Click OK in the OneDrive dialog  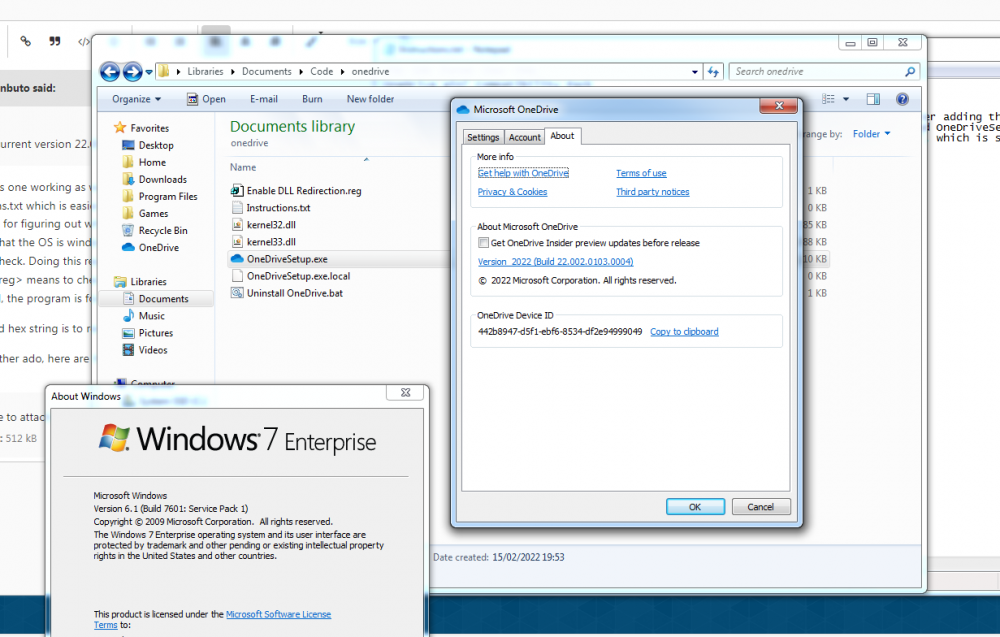(695, 507)
